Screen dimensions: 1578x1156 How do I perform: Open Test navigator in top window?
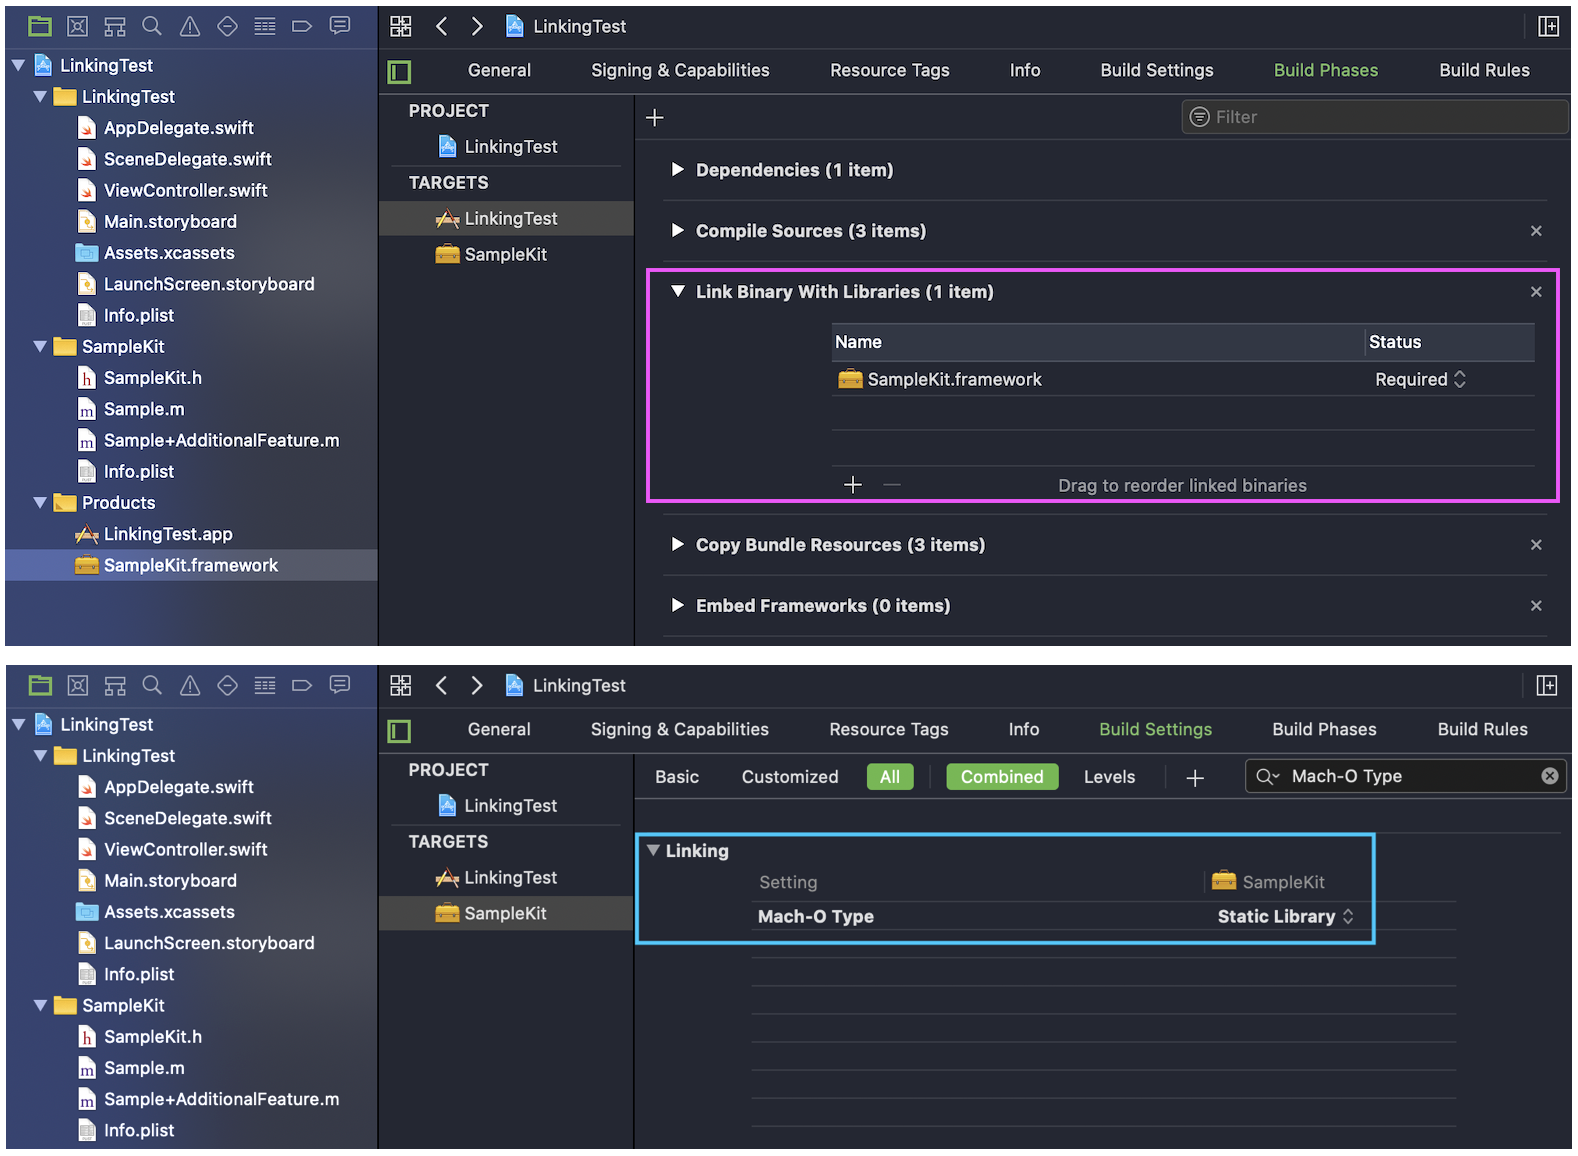tap(228, 26)
